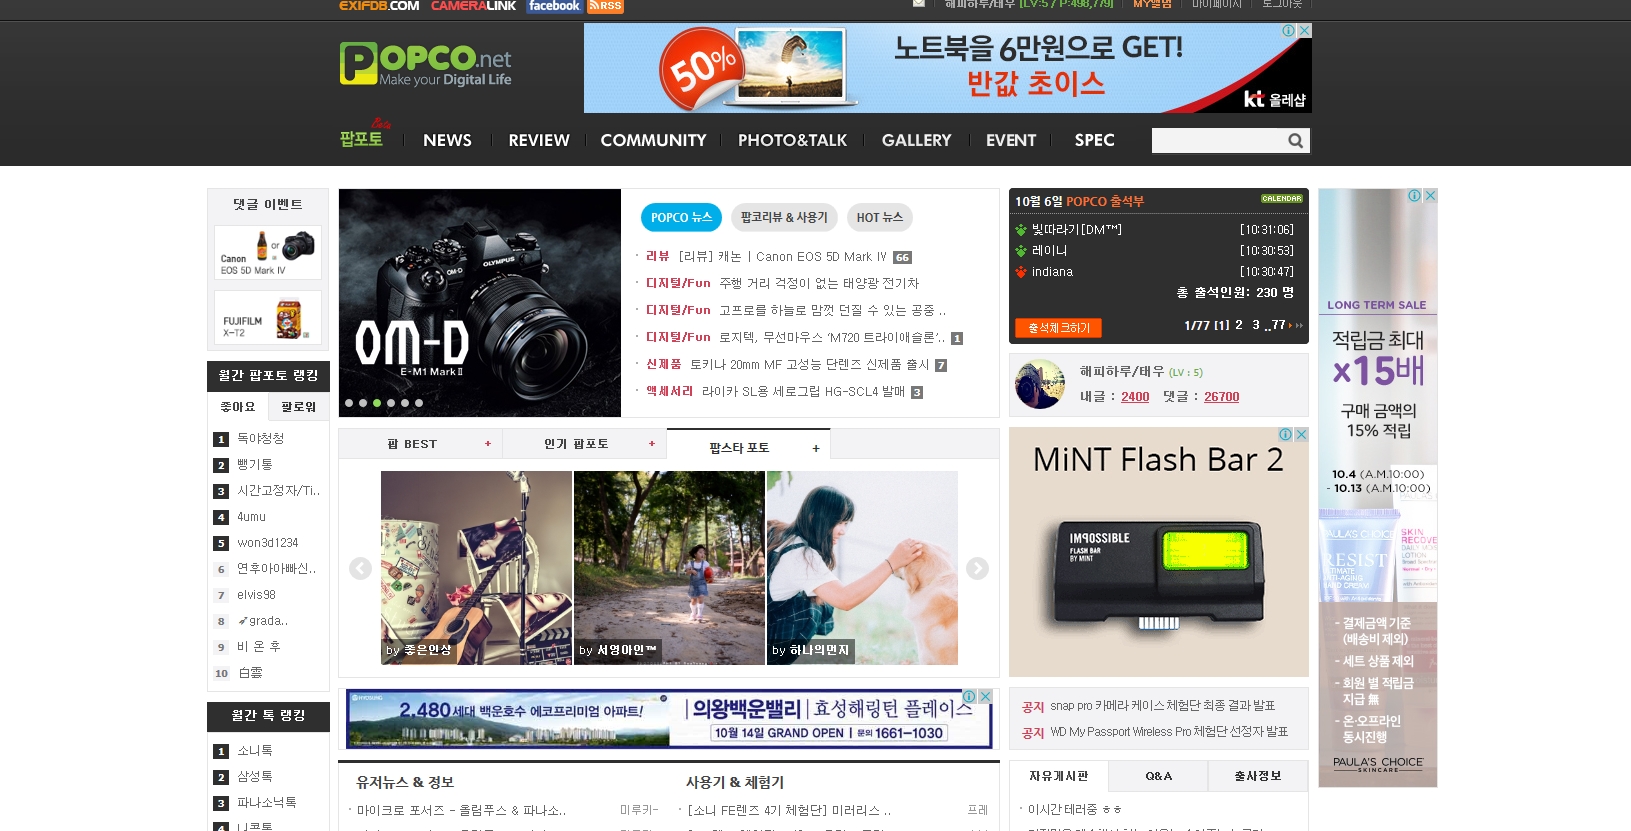Open the NEWS menu
Image resolution: width=1631 pixels, height=831 pixels.
(447, 140)
